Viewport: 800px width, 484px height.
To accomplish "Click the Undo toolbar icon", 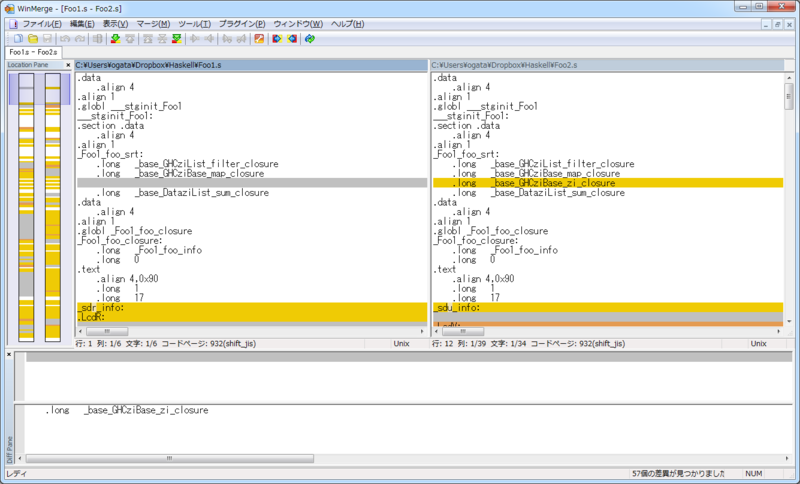I will click(65, 39).
